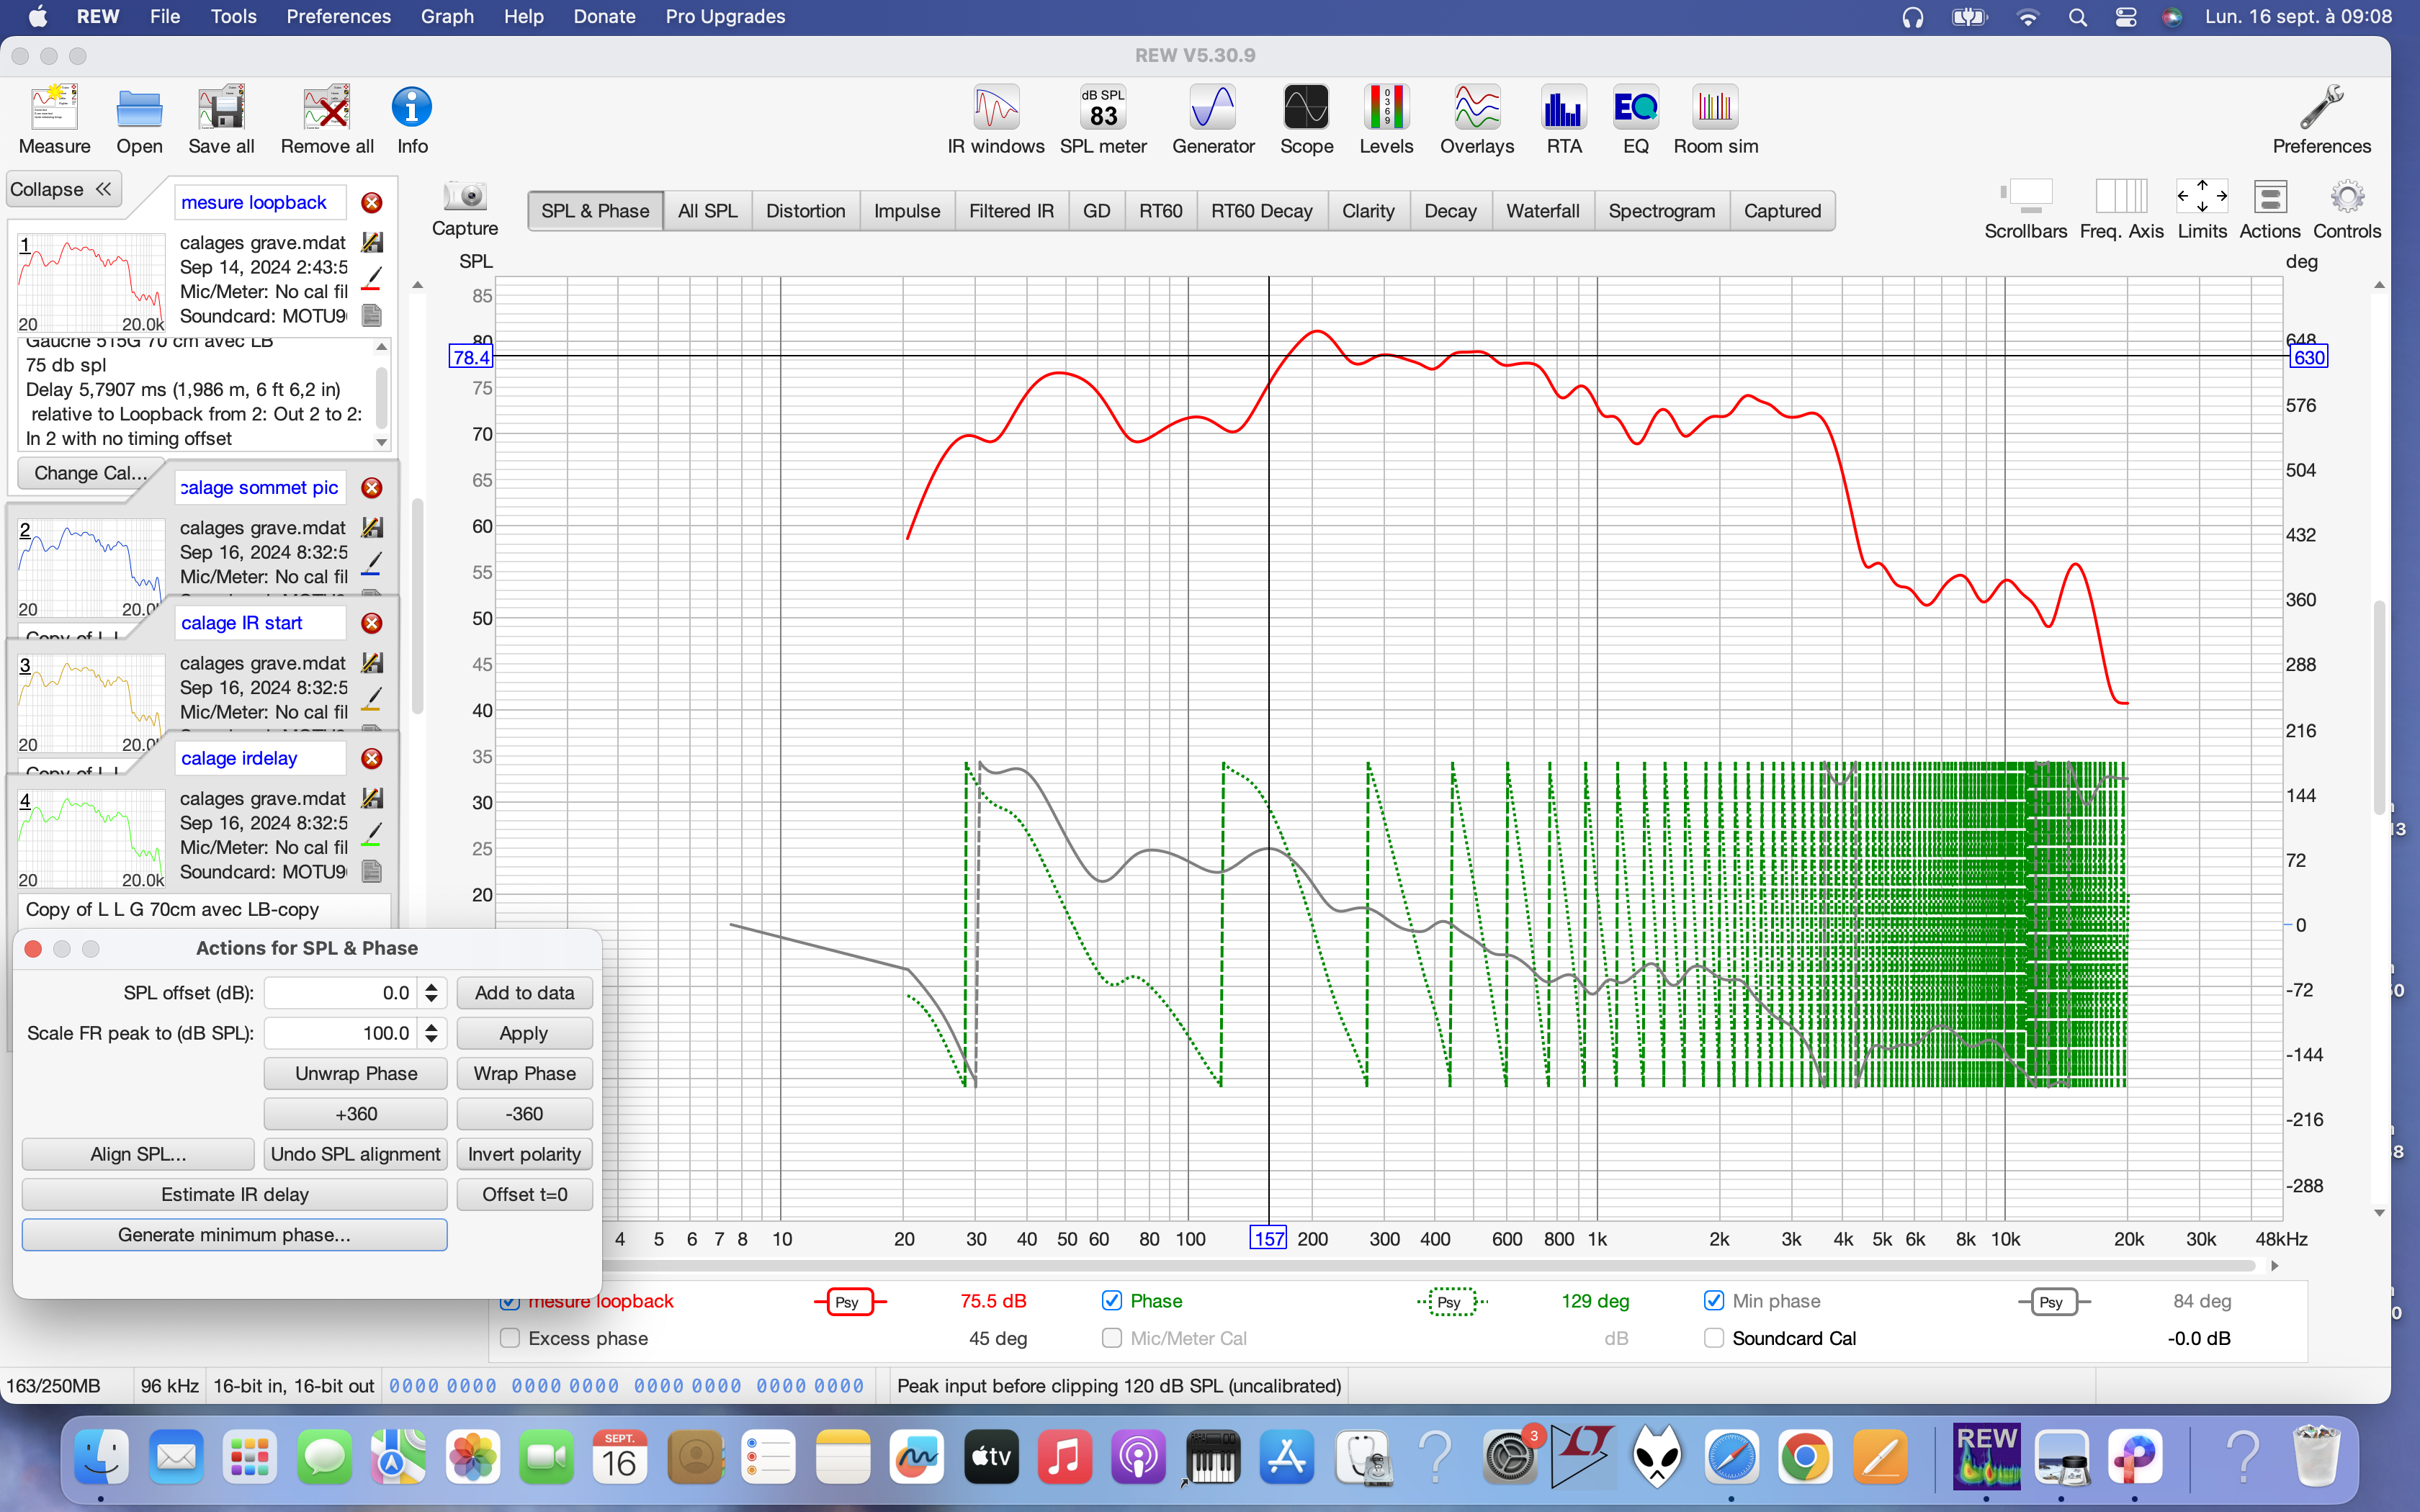Remove the 'mesure loopback' measurement
2420x1512 pixels.
point(371,203)
